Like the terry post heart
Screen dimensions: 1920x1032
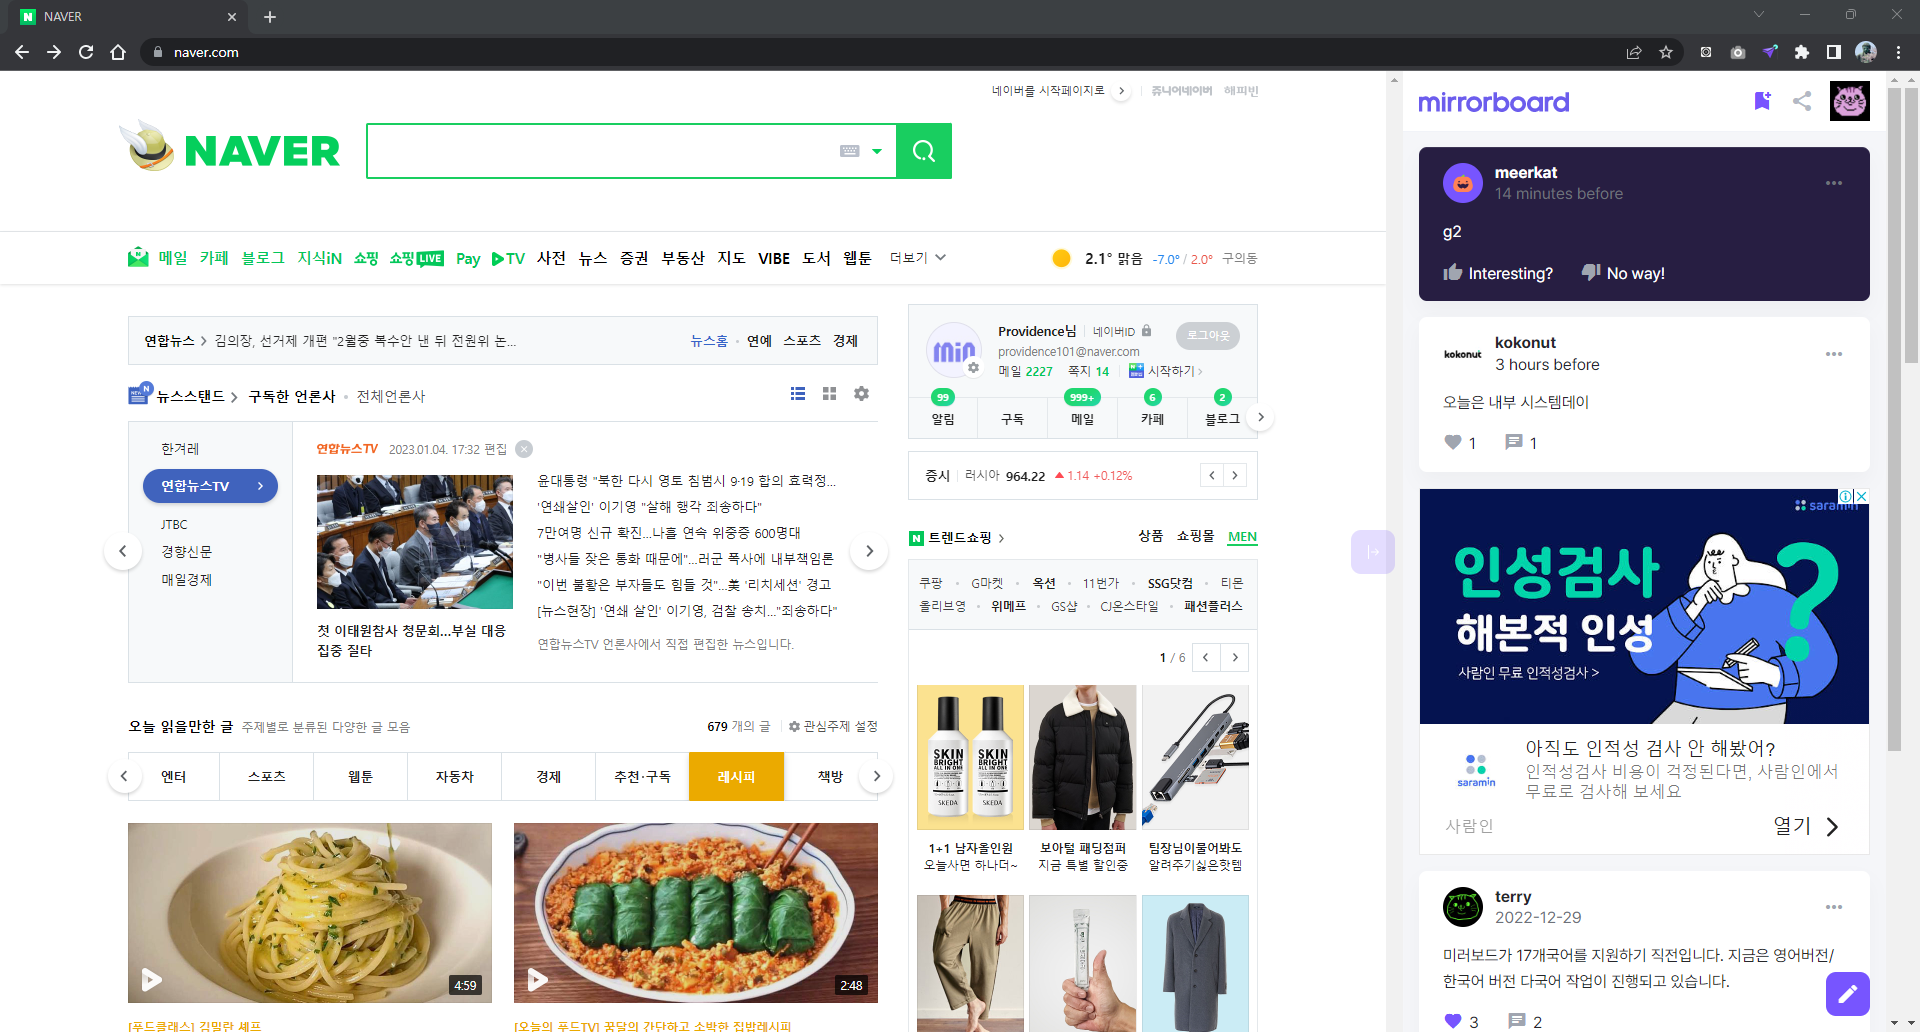click(1453, 1021)
